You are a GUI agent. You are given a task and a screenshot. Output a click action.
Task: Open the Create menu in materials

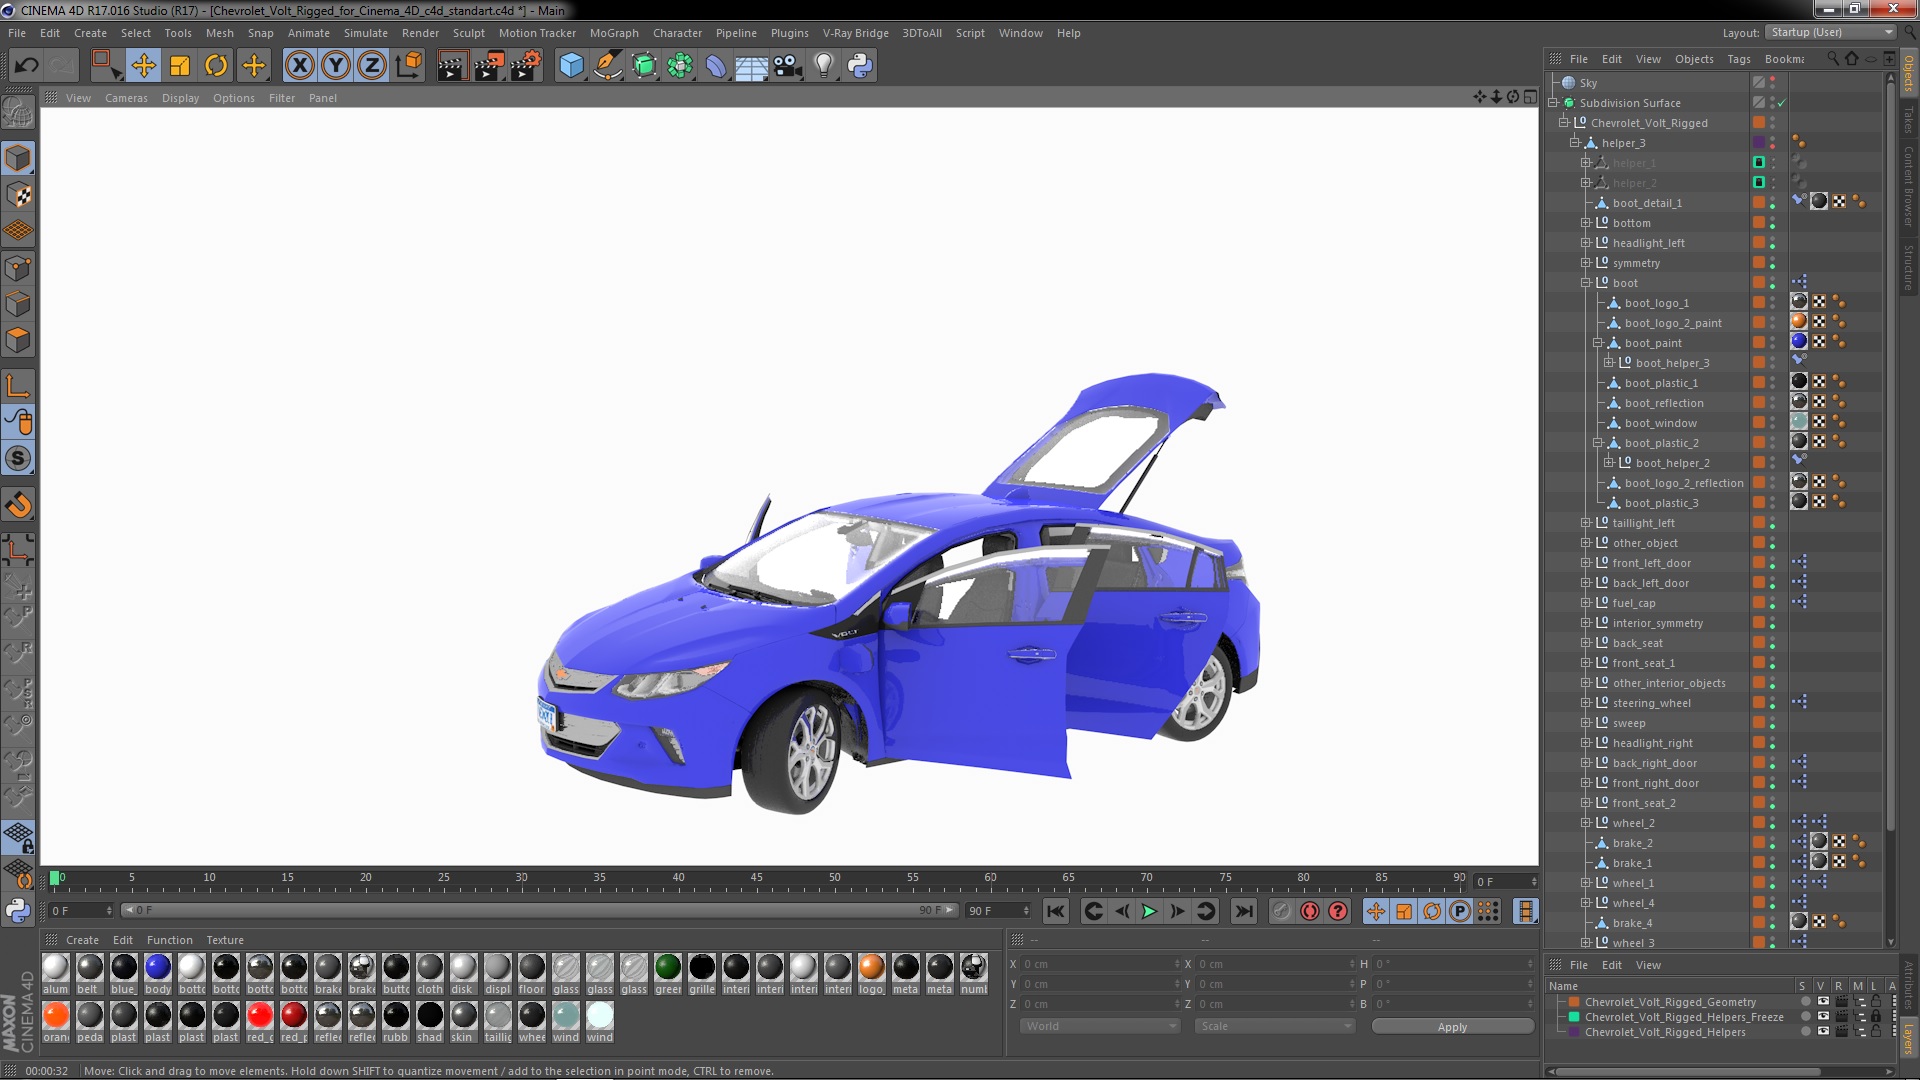[82, 940]
